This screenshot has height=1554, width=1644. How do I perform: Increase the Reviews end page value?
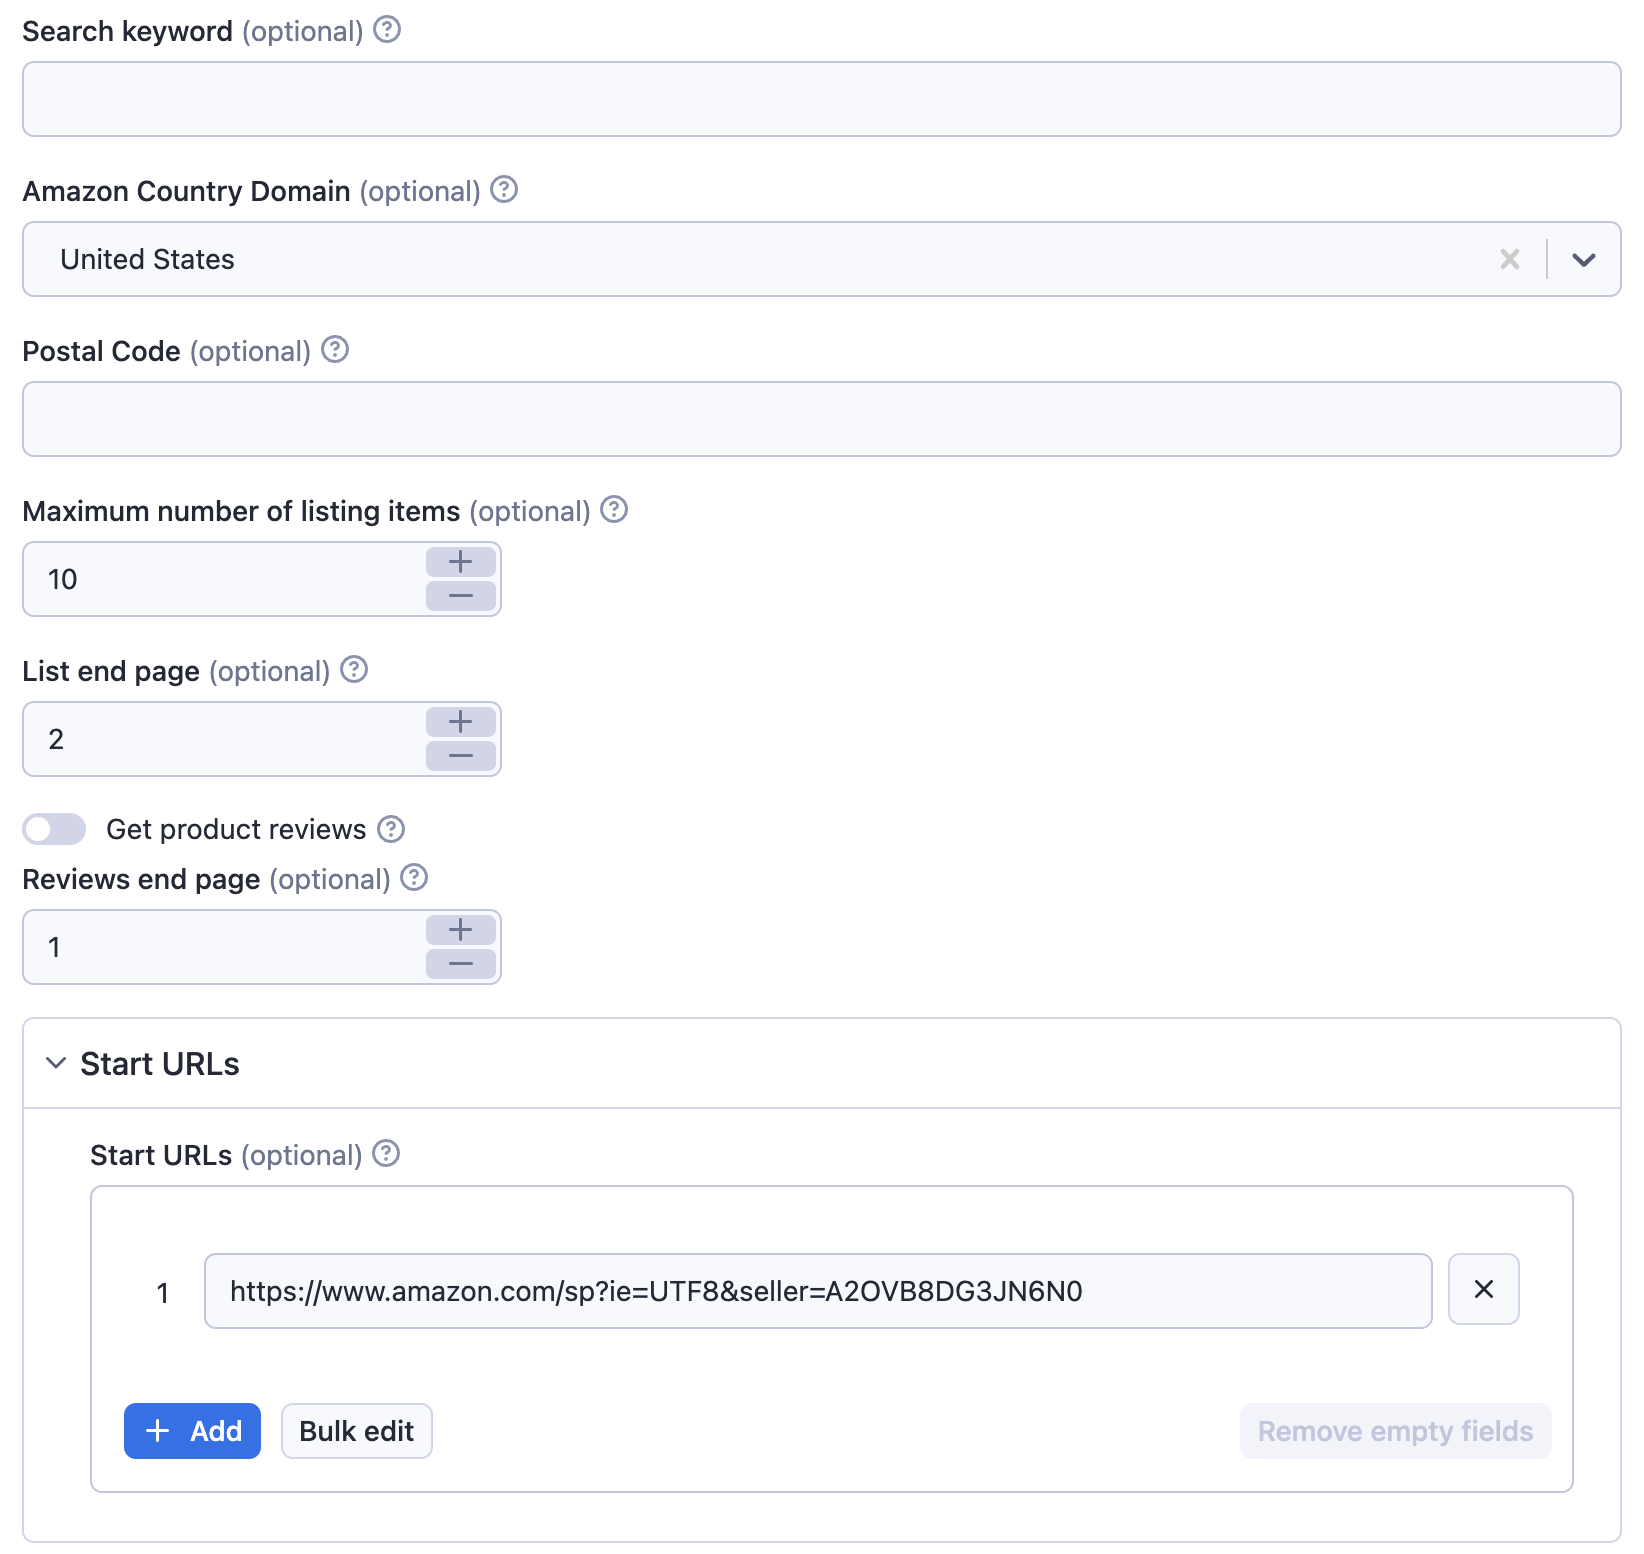tap(460, 930)
